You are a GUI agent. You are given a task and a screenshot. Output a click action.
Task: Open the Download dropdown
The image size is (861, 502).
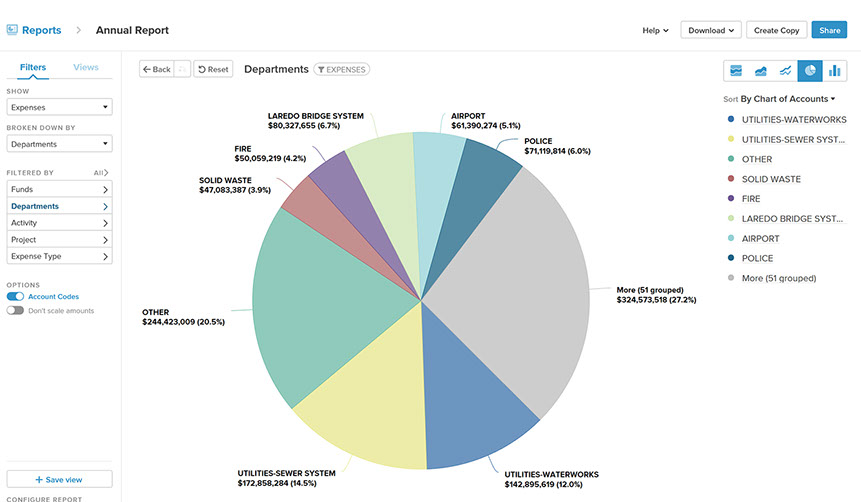pos(711,30)
